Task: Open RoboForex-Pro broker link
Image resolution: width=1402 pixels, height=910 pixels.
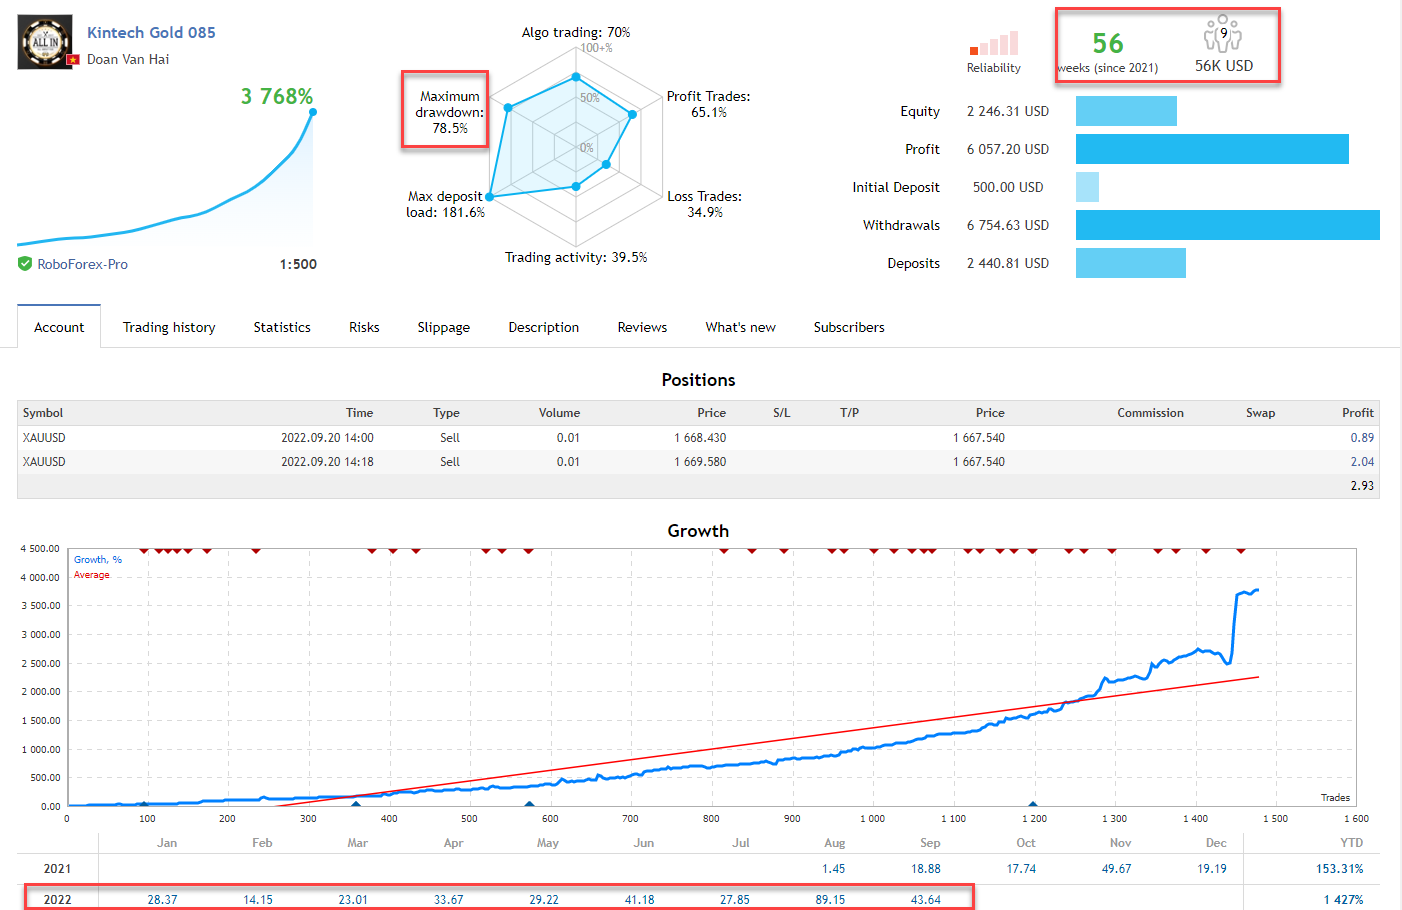Action: click(x=82, y=264)
